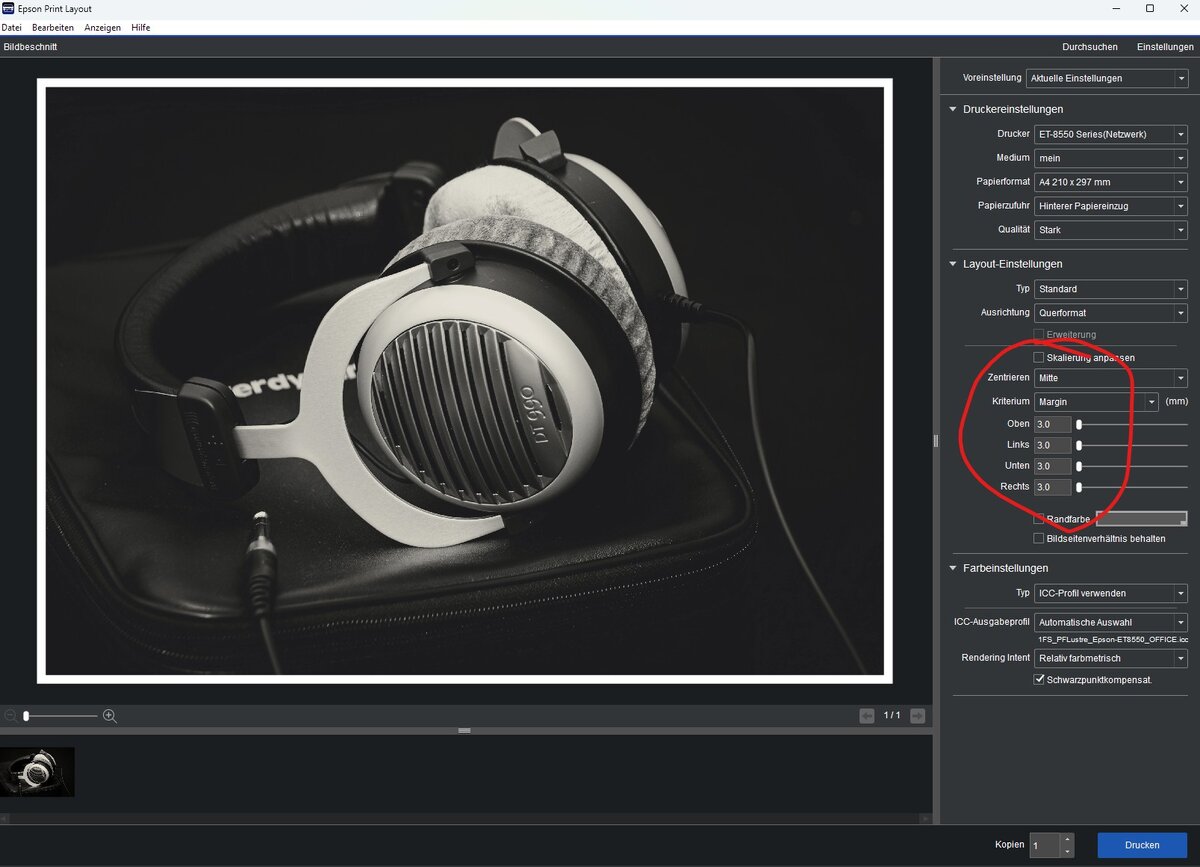The image size is (1200, 867).
Task: Open the Hilfe menu
Action: click(141, 27)
